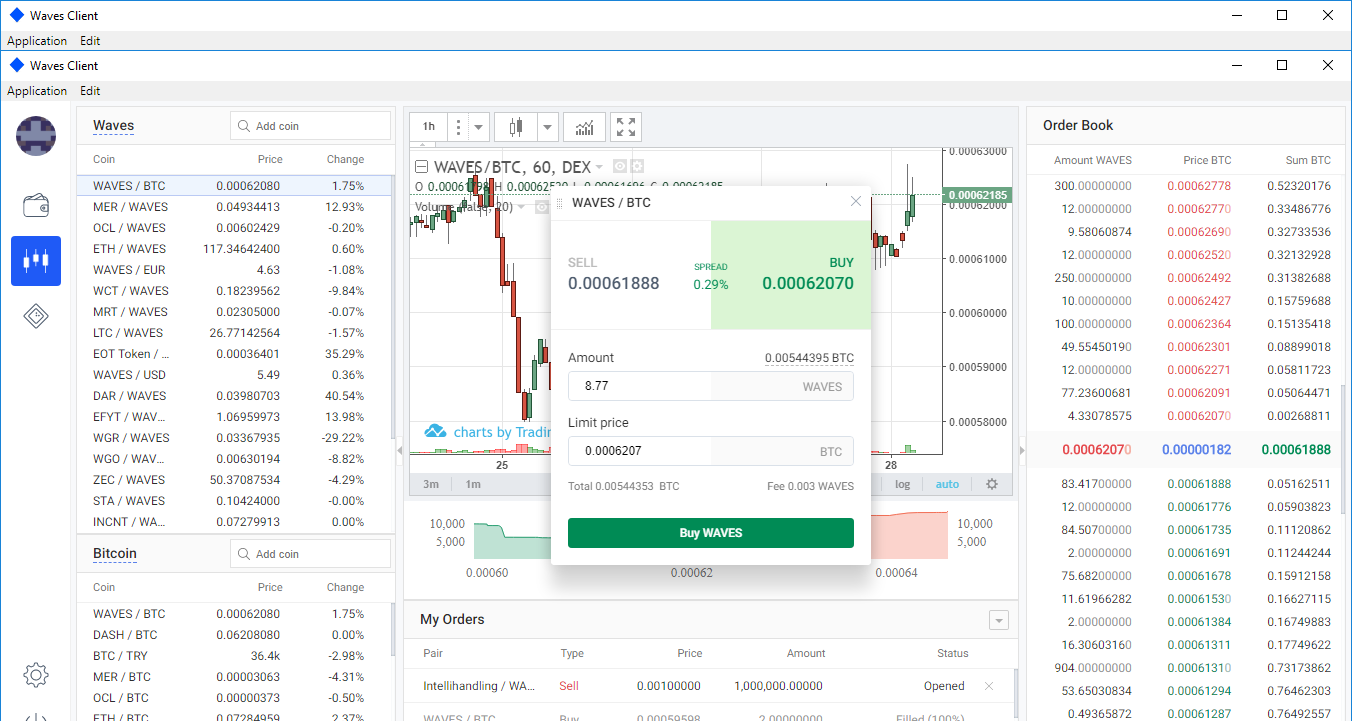Toggle visibility eye of WAVES/BTC series
This screenshot has width=1352, height=721.
(619, 167)
